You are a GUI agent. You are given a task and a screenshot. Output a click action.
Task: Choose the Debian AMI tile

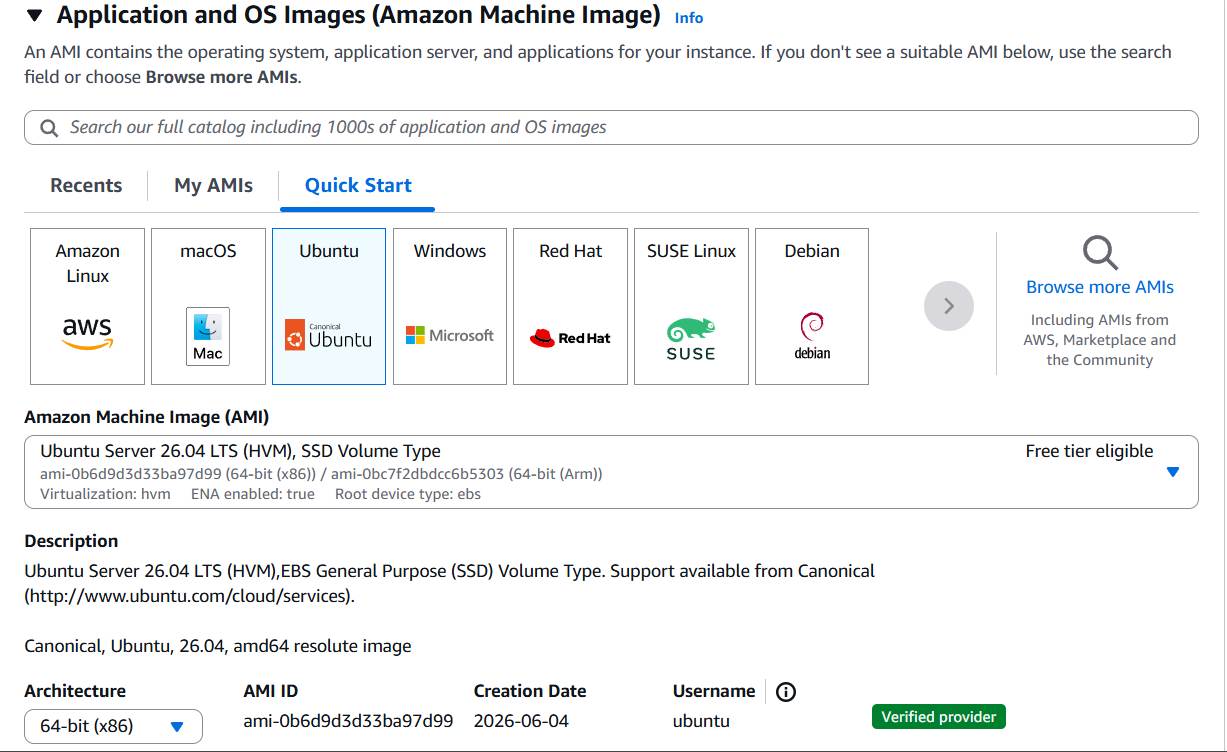pyautogui.click(x=812, y=306)
